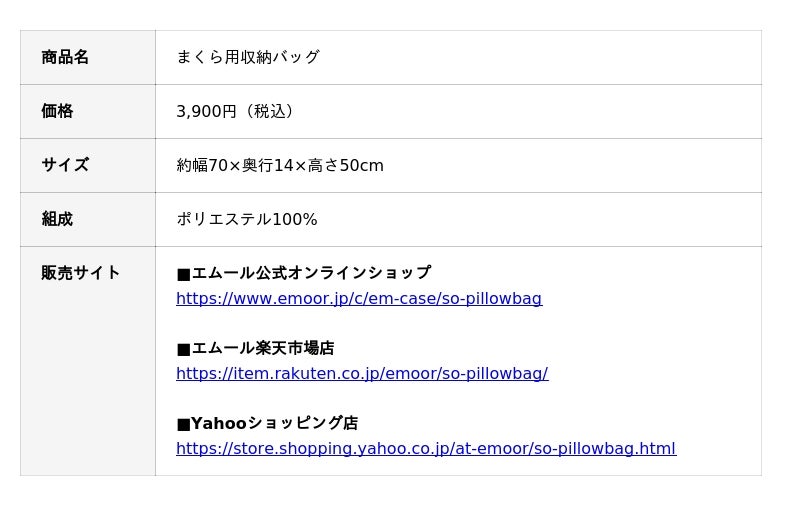The height and width of the screenshot is (506, 800).
Task: Click the size text 約幅70×奥行14×高さ50cm
Action: point(280,165)
